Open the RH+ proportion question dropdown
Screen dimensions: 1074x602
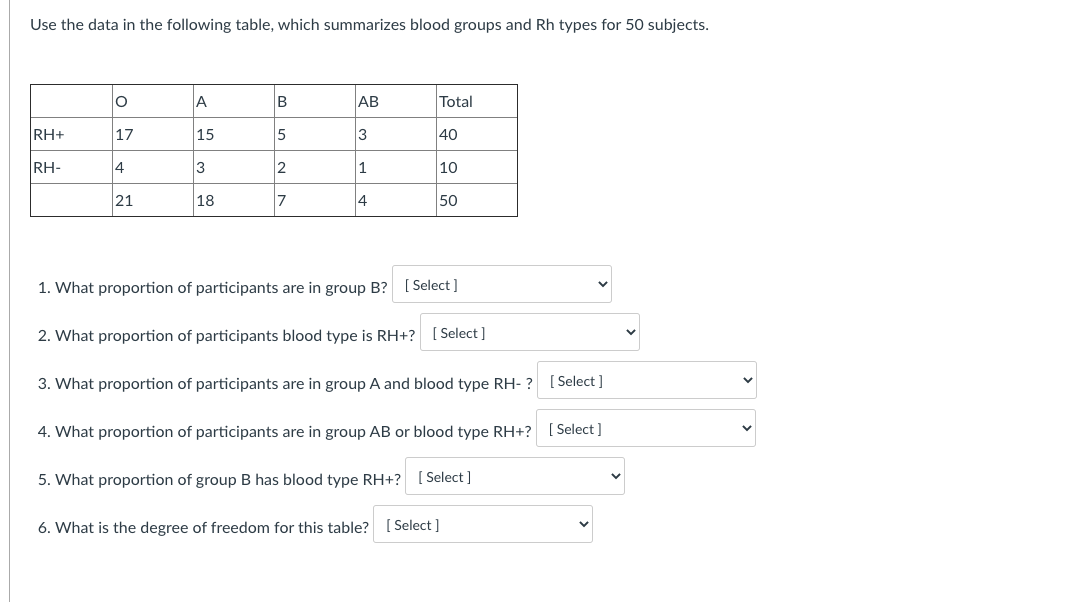coord(529,333)
